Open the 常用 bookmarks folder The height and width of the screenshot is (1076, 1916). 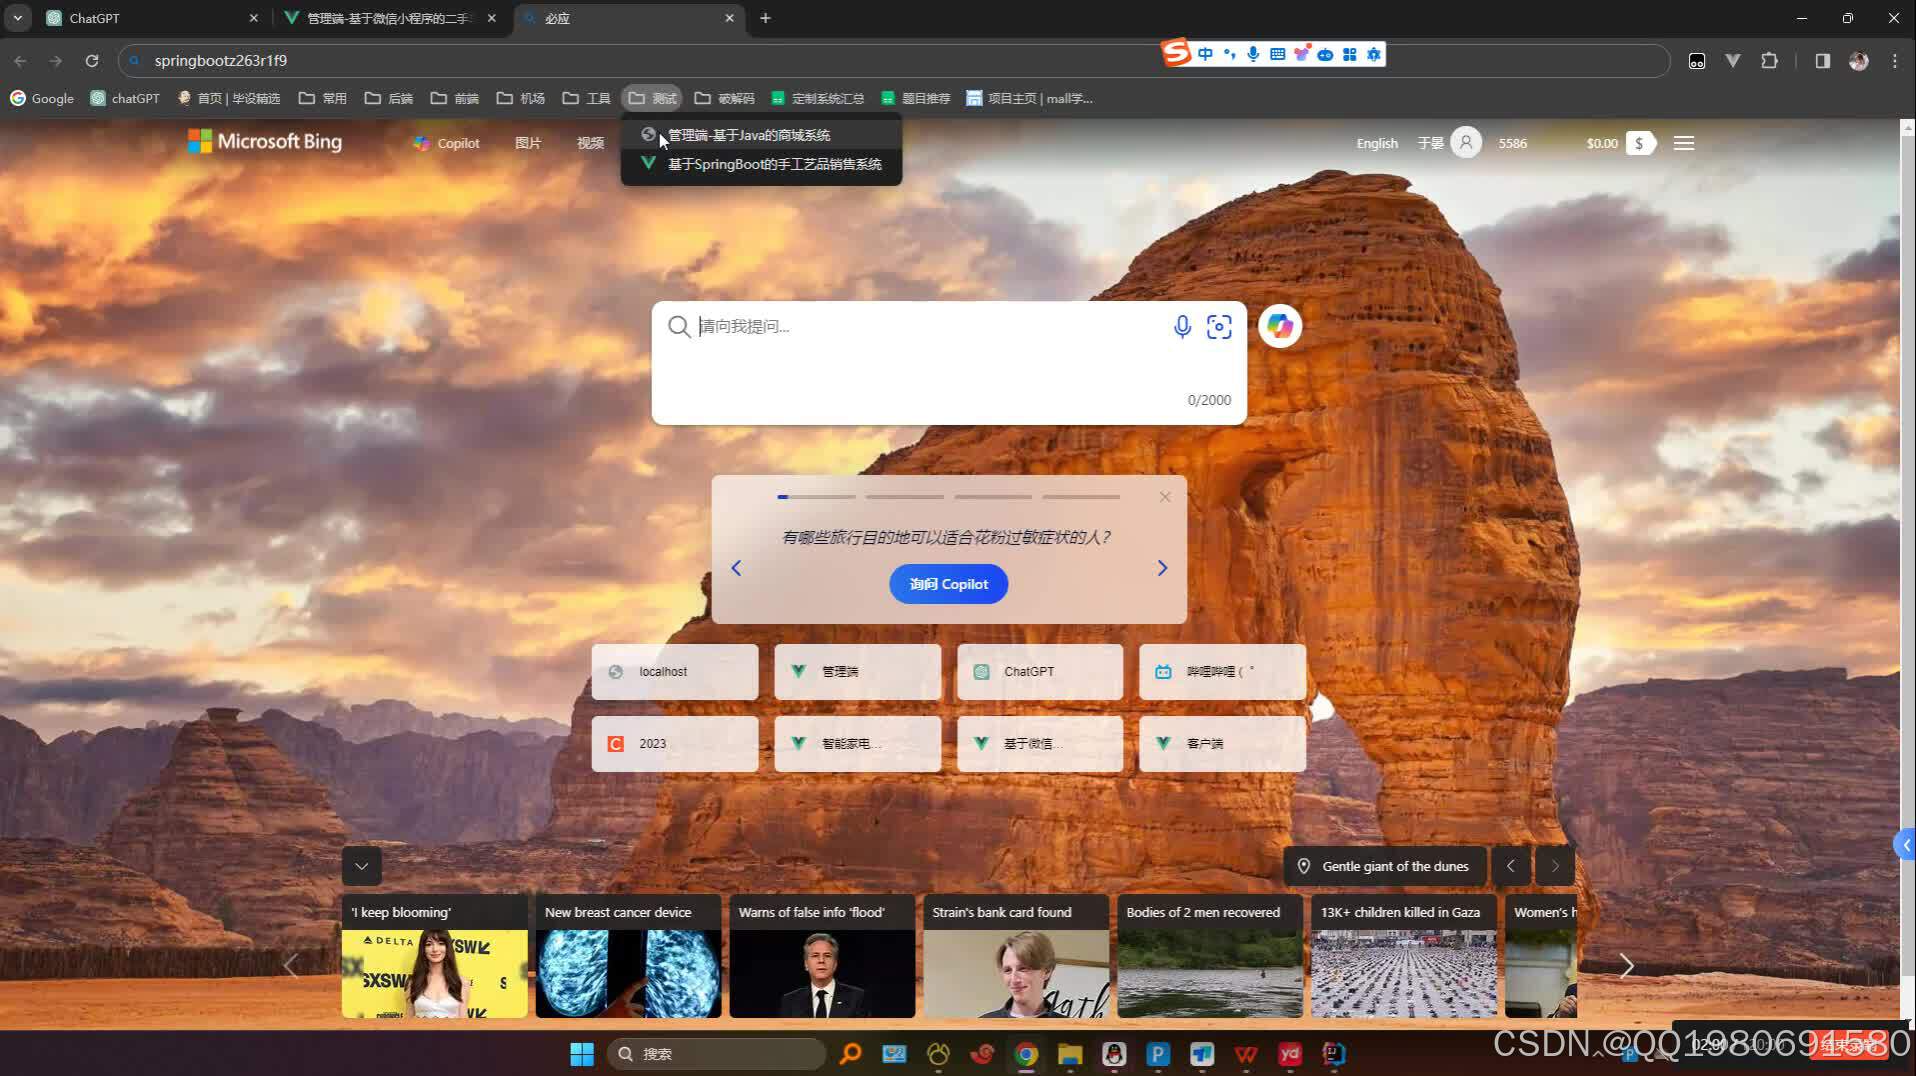[x=322, y=98]
